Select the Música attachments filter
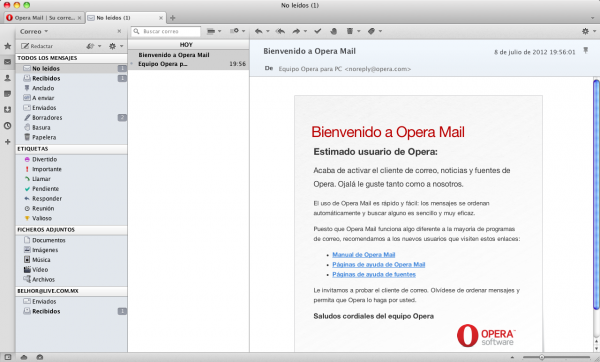 [71, 260]
